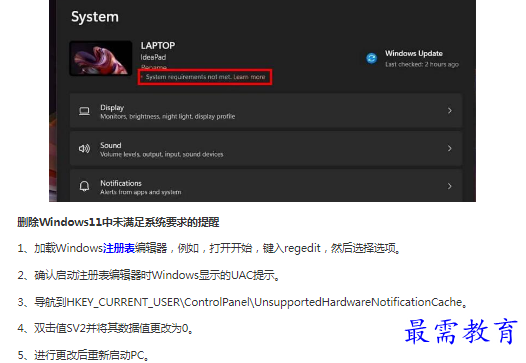Click the HKEY_CURRENT_USER registry path text

(264, 302)
